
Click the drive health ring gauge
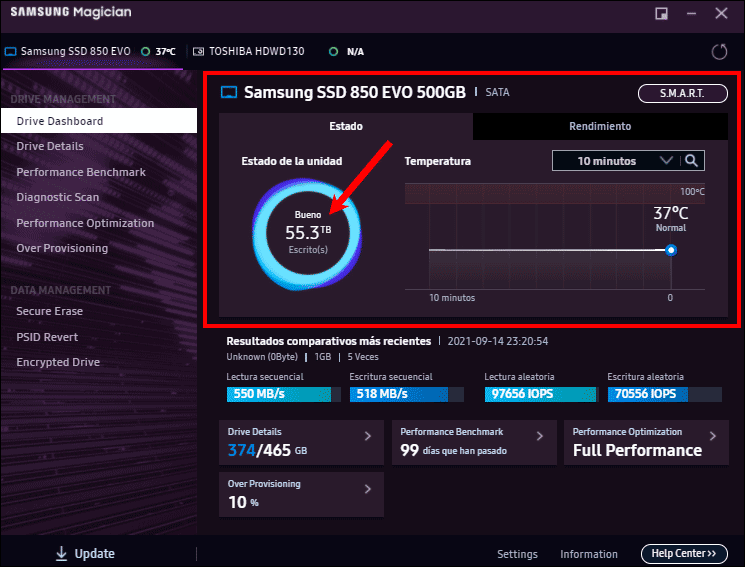click(x=307, y=234)
